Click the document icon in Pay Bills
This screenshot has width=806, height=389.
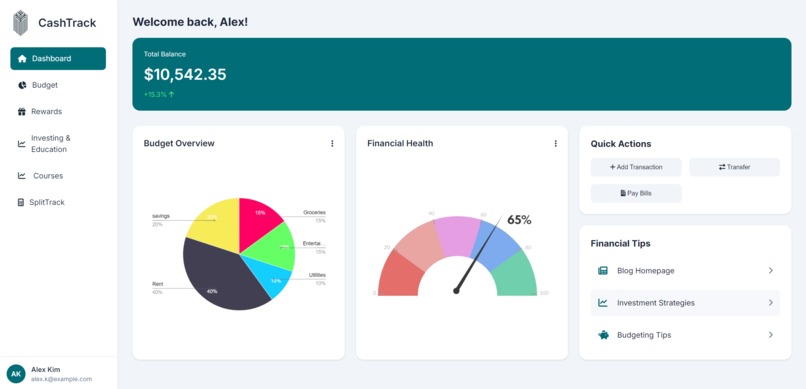click(x=624, y=194)
